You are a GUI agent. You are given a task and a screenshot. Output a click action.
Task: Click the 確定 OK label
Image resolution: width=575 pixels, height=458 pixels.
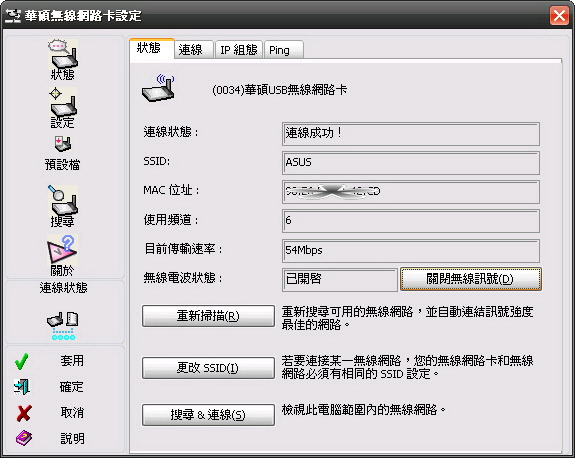72,387
